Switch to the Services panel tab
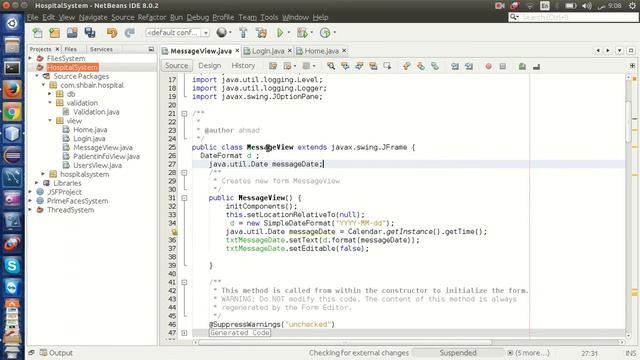 coord(101,49)
